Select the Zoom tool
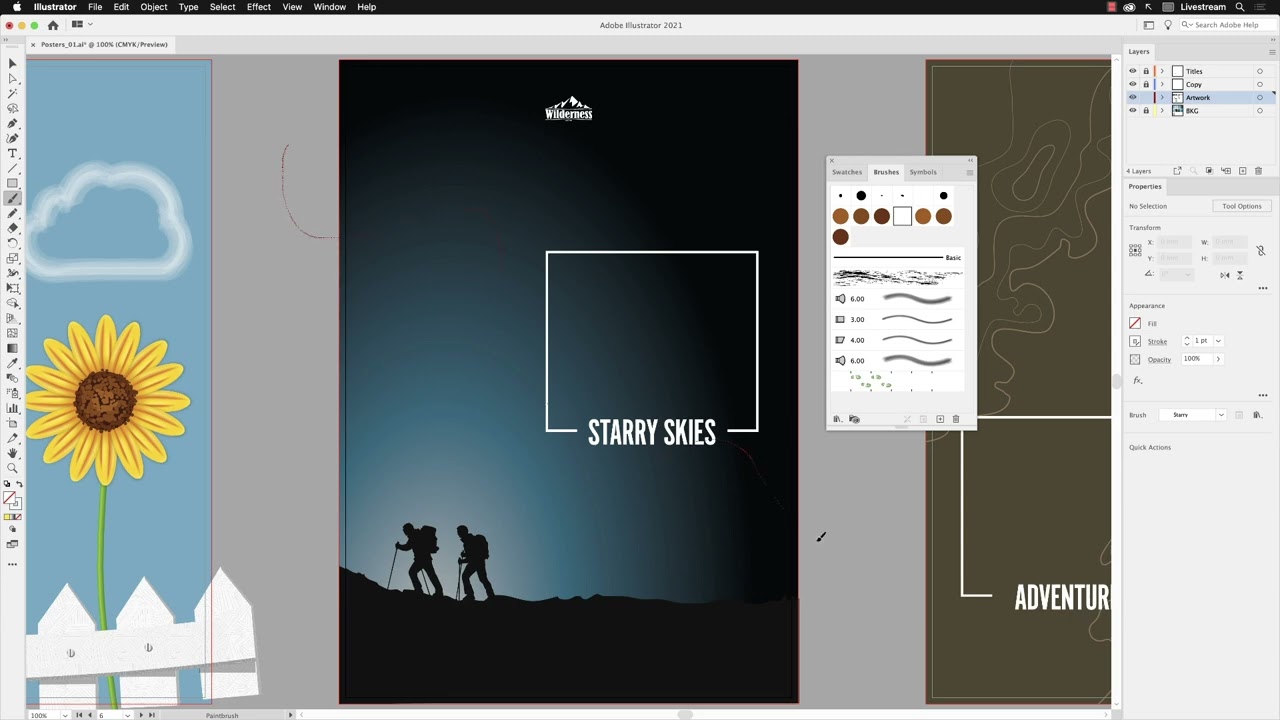1280x720 pixels. 12,468
